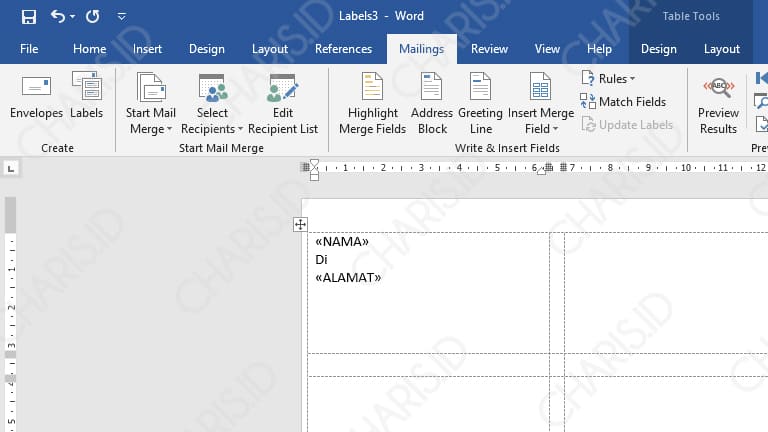Click Match Fields
This screenshot has height=432, width=768.
[x=623, y=102]
